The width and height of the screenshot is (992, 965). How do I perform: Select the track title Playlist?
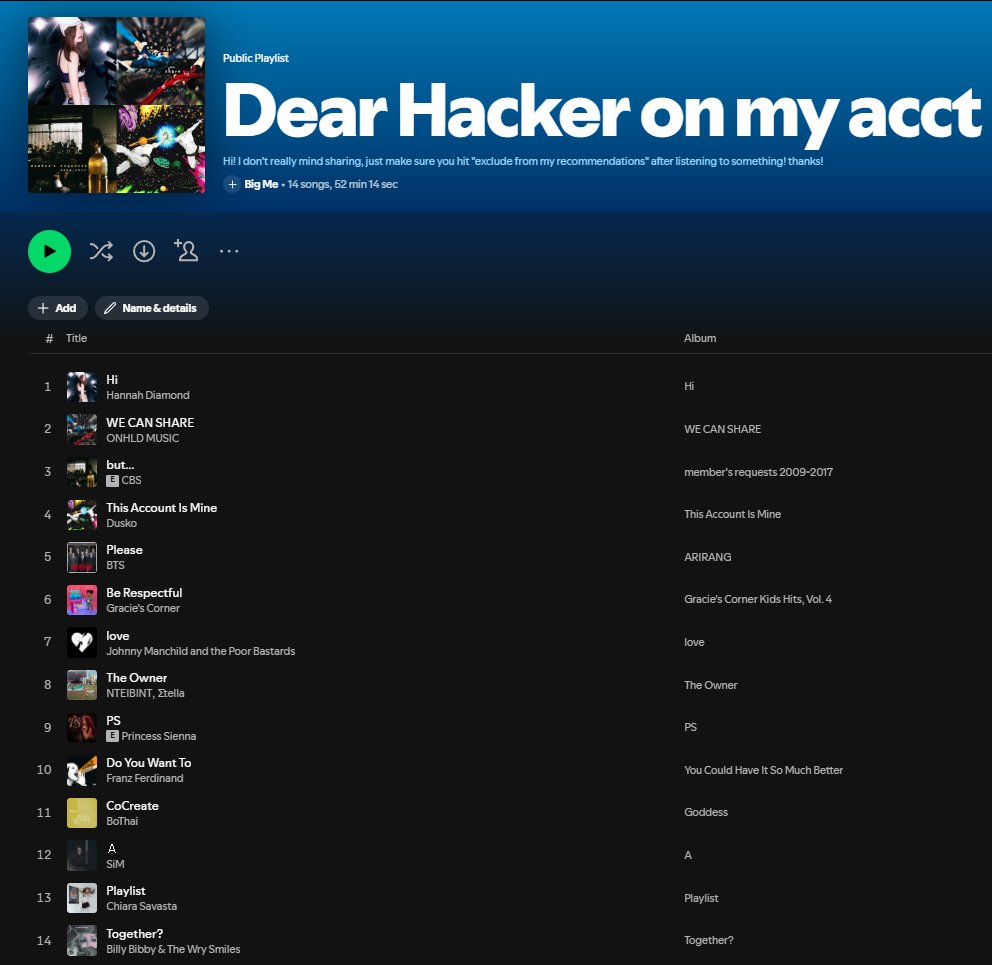126,890
